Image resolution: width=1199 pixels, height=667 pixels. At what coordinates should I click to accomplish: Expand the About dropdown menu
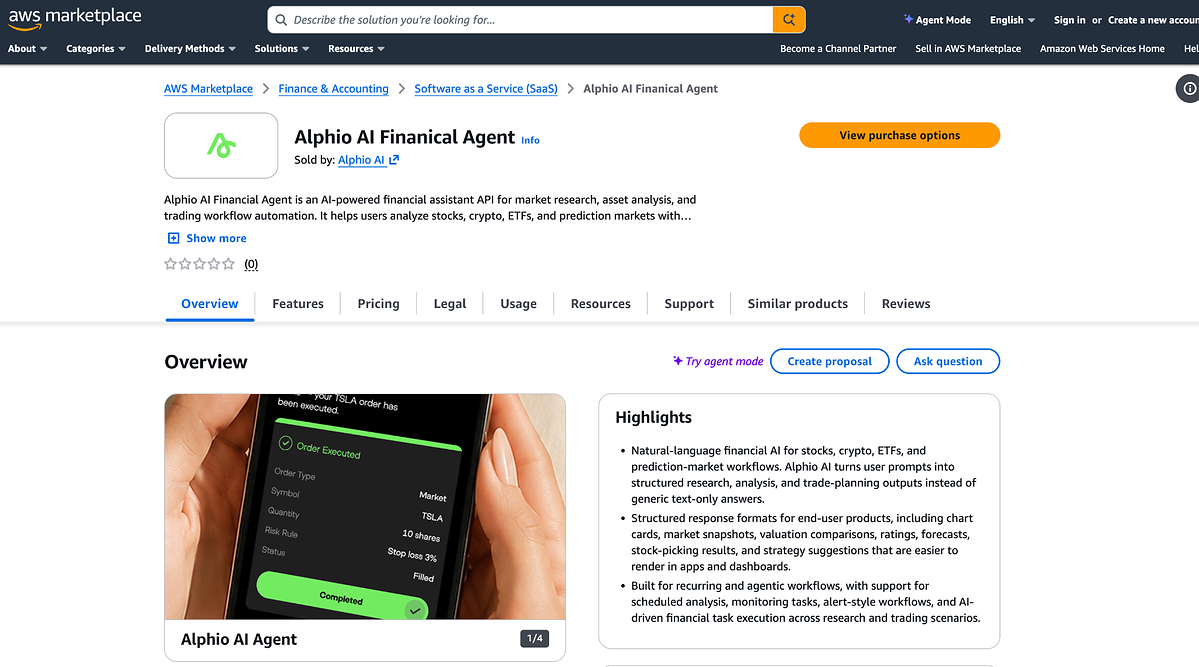click(28, 48)
